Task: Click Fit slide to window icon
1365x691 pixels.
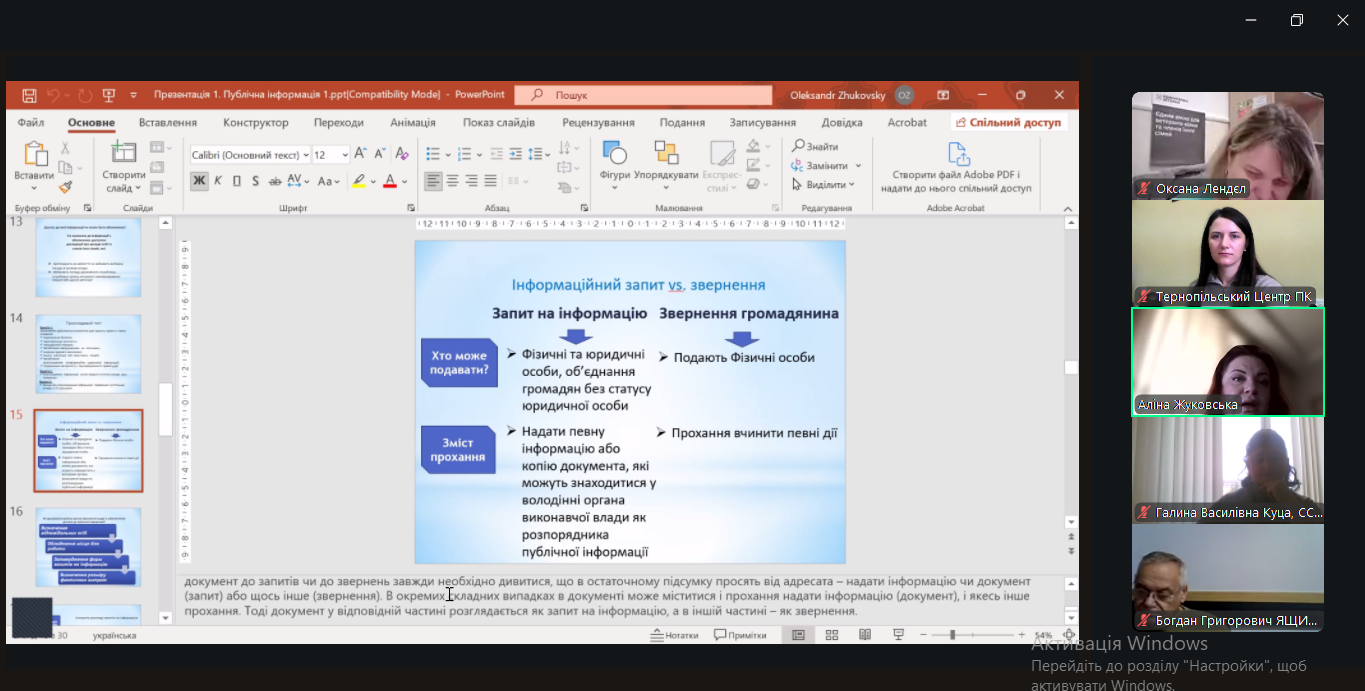Action: tap(1070, 635)
